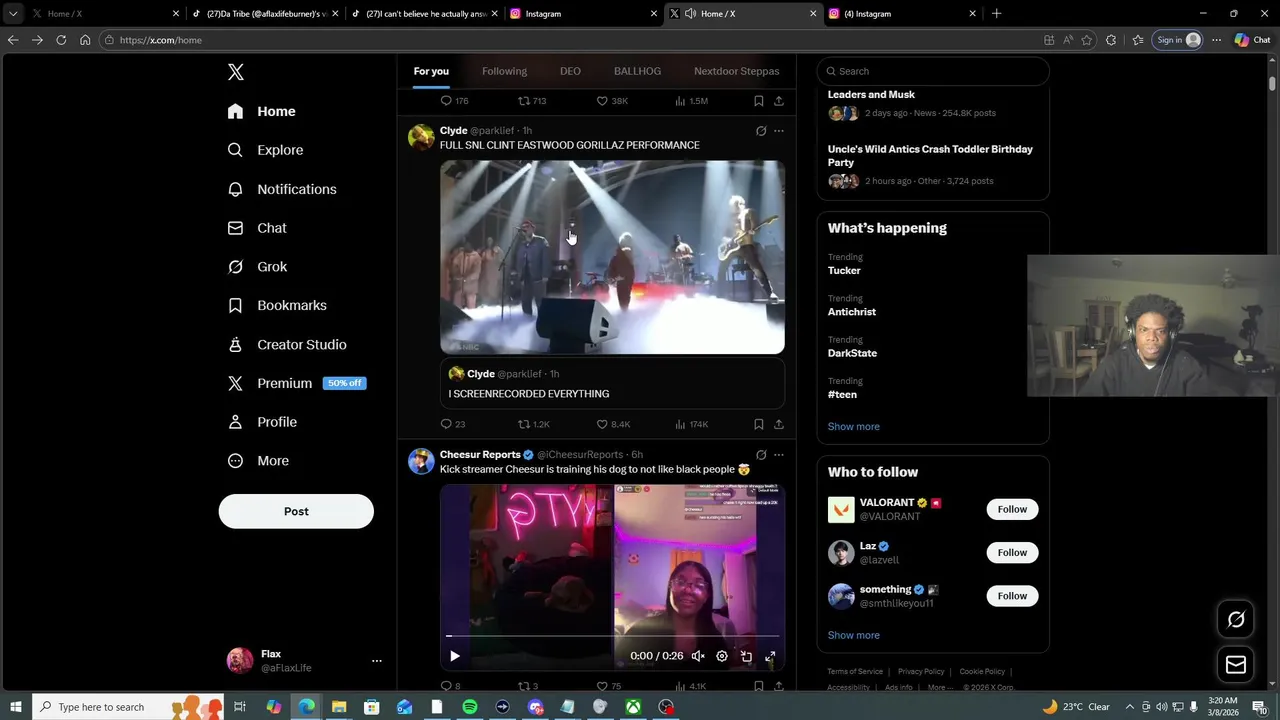The height and width of the screenshot is (720, 1280).
Task: Seek on the Cheesur video progress bar
Action: click(x=612, y=636)
